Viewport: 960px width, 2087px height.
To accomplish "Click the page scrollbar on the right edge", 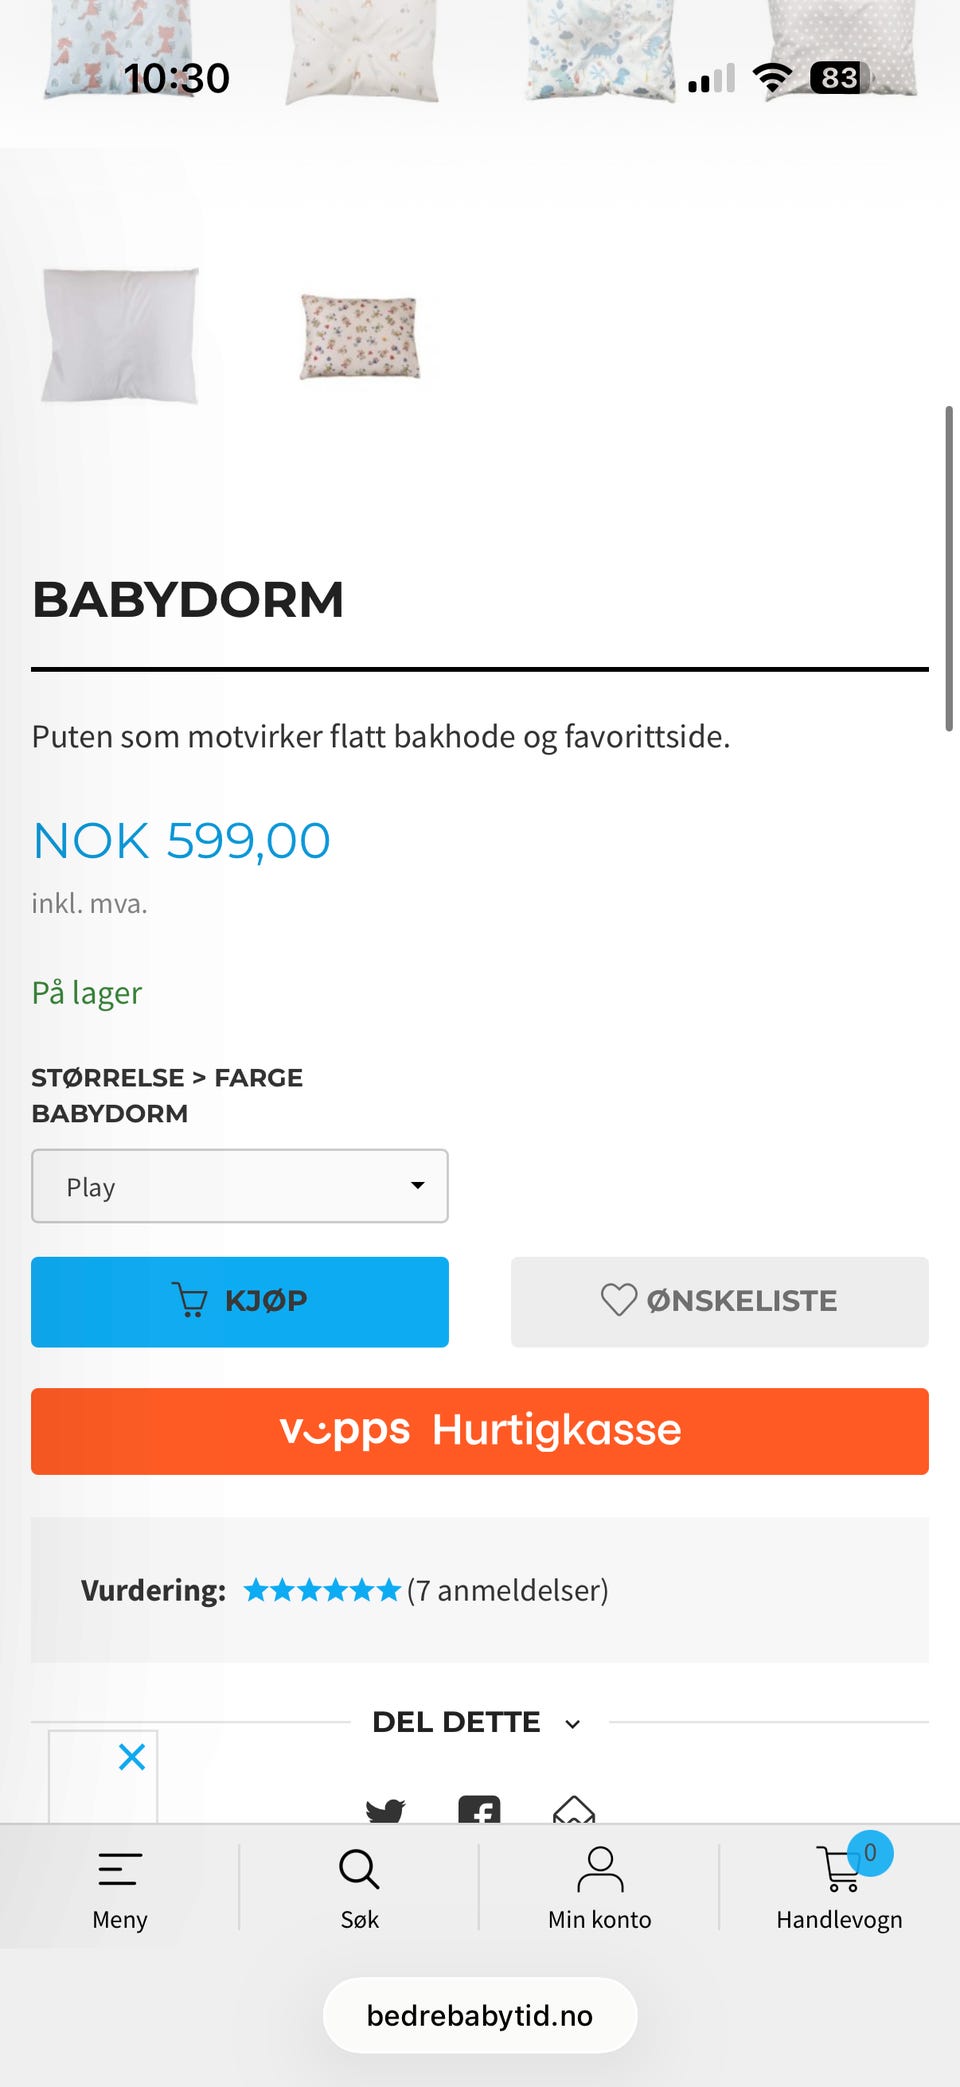I will click(948, 569).
